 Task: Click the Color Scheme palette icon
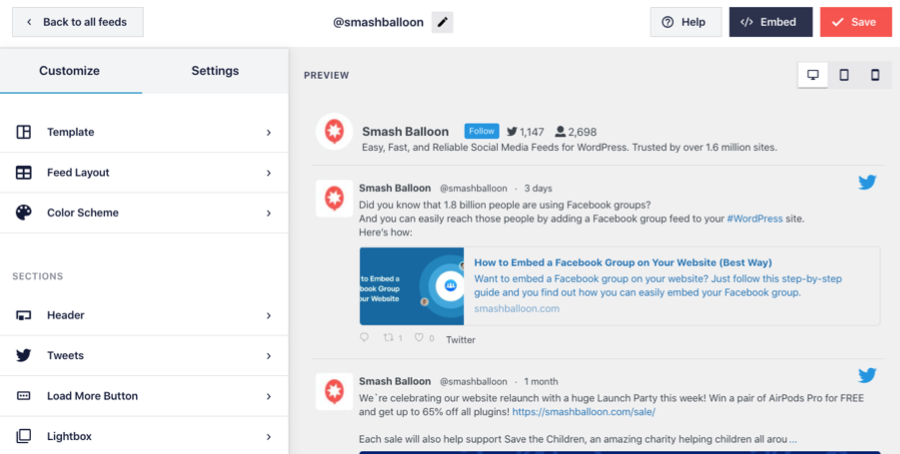(24, 213)
